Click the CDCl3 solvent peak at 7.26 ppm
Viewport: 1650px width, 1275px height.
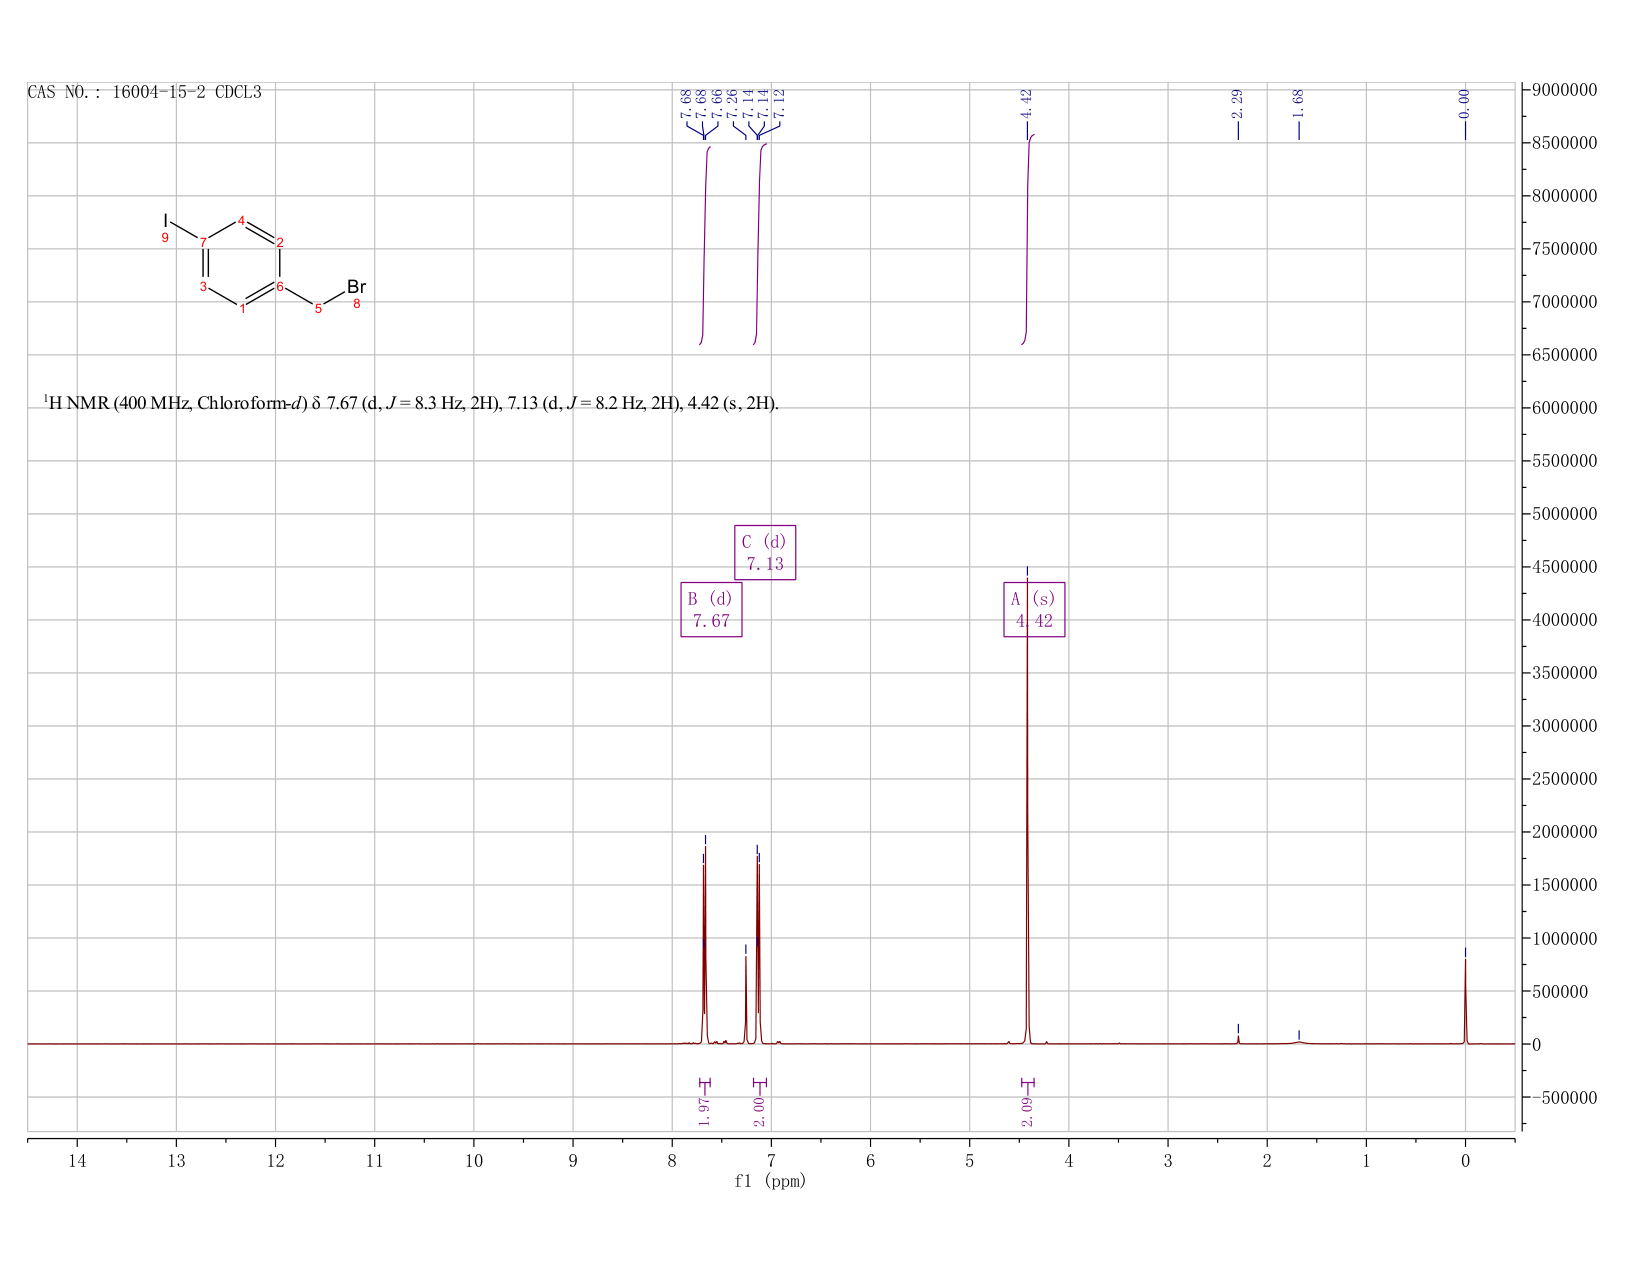(x=745, y=1000)
